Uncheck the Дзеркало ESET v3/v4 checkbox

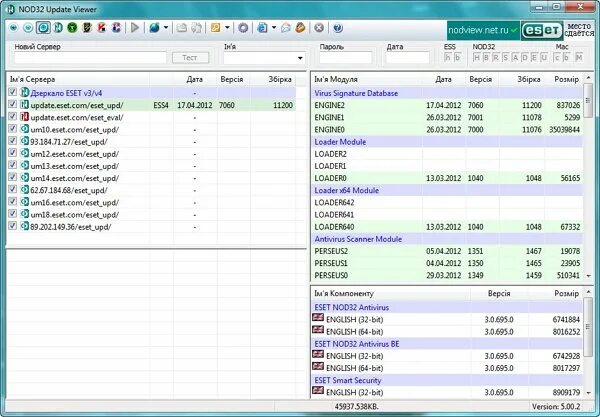(x=13, y=92)
